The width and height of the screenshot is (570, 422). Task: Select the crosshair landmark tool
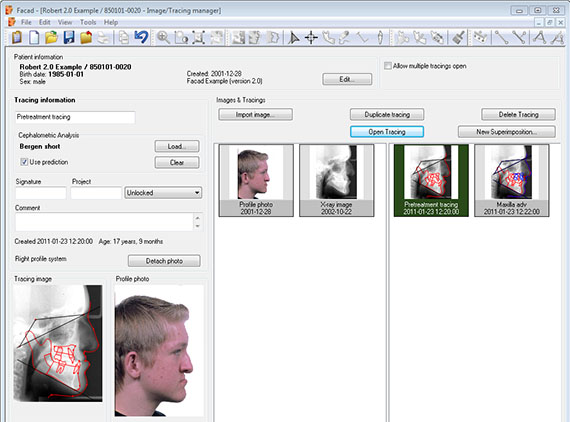click(311, 37)
